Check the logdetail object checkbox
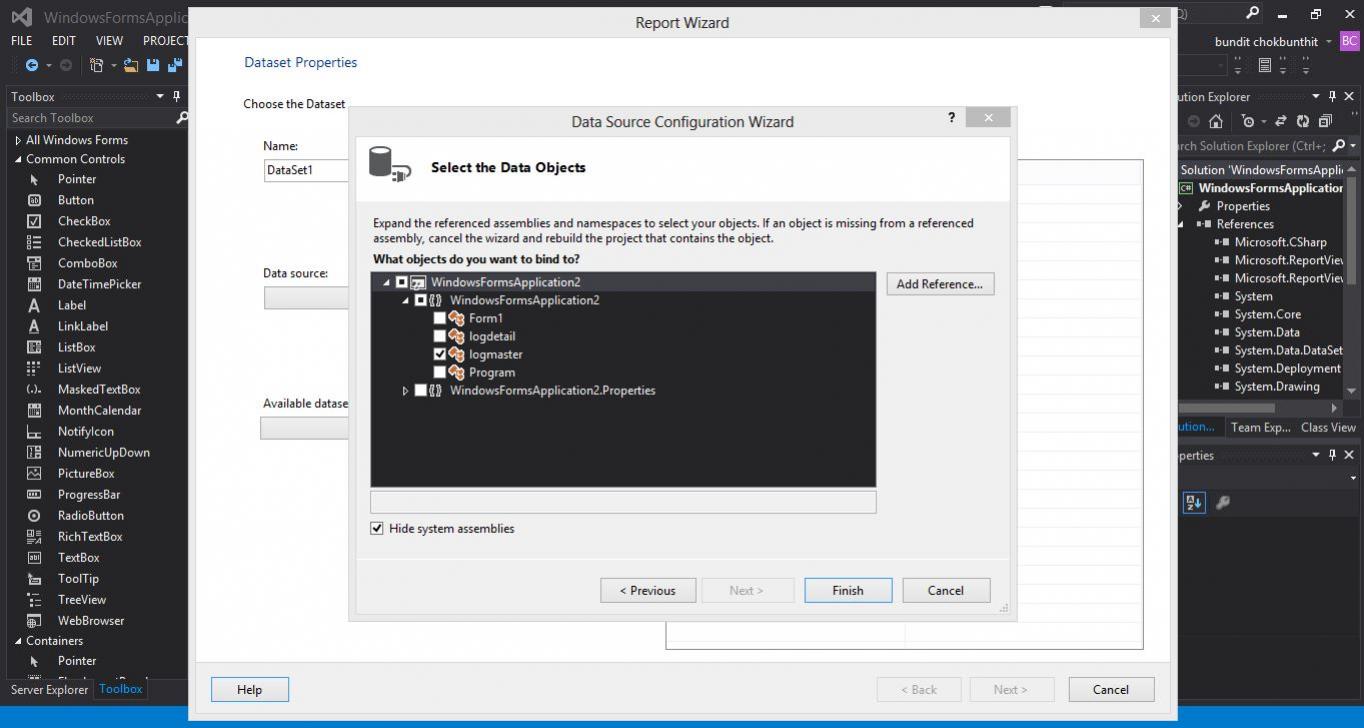 point(439,336)
